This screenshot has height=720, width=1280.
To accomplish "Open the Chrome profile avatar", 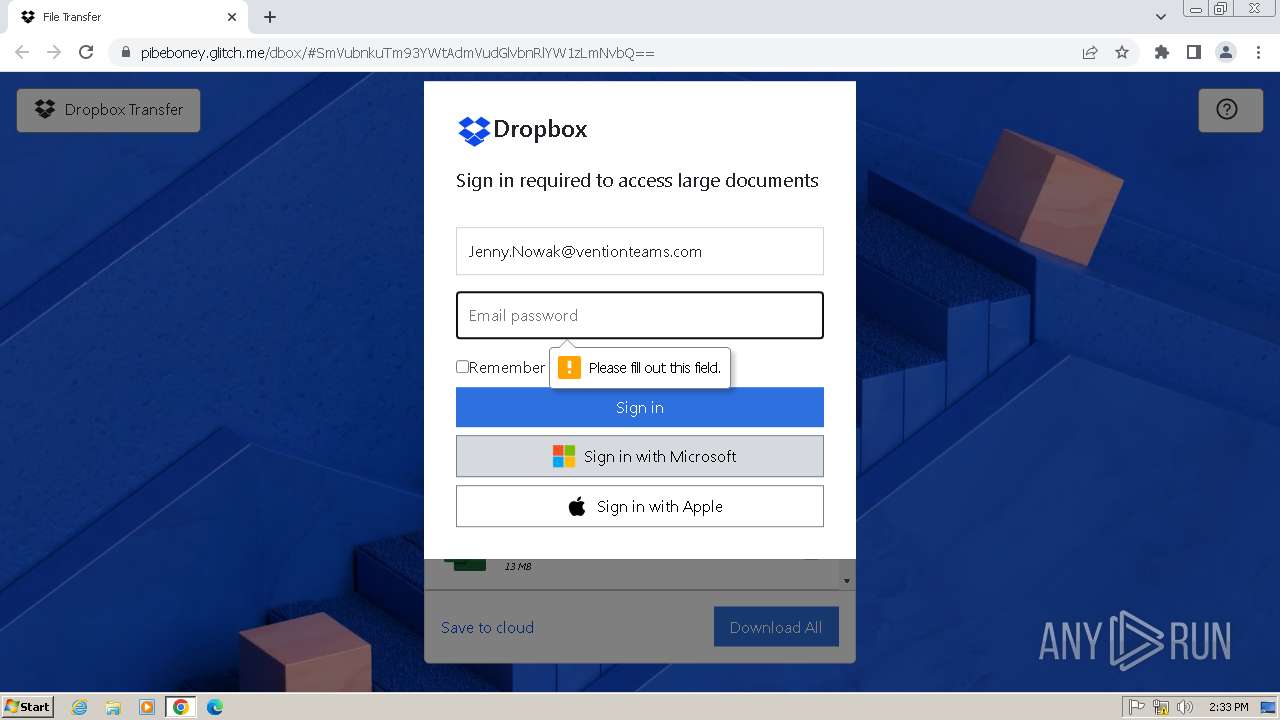I will click(1226, 52).
